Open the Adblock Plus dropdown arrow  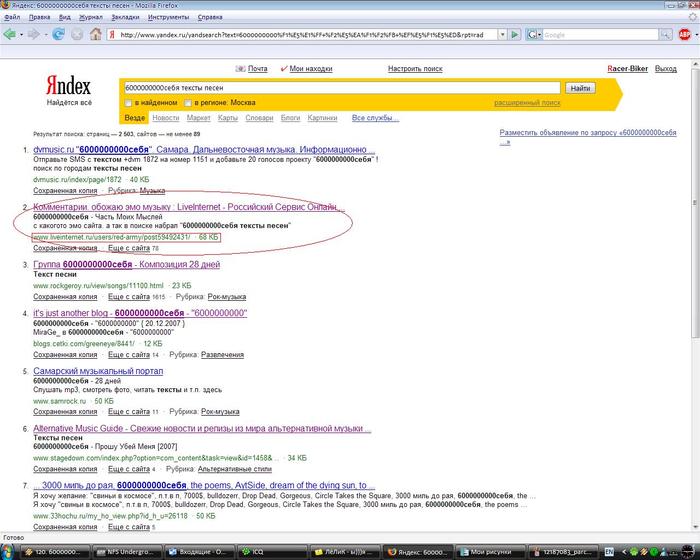click(696, 35)
